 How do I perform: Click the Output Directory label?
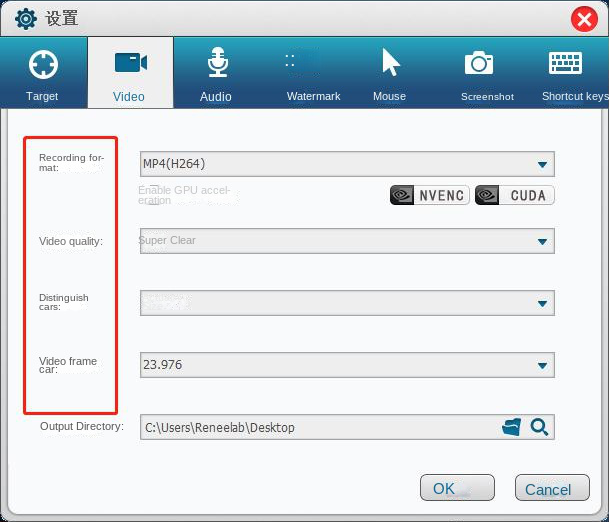pos(82,426)
